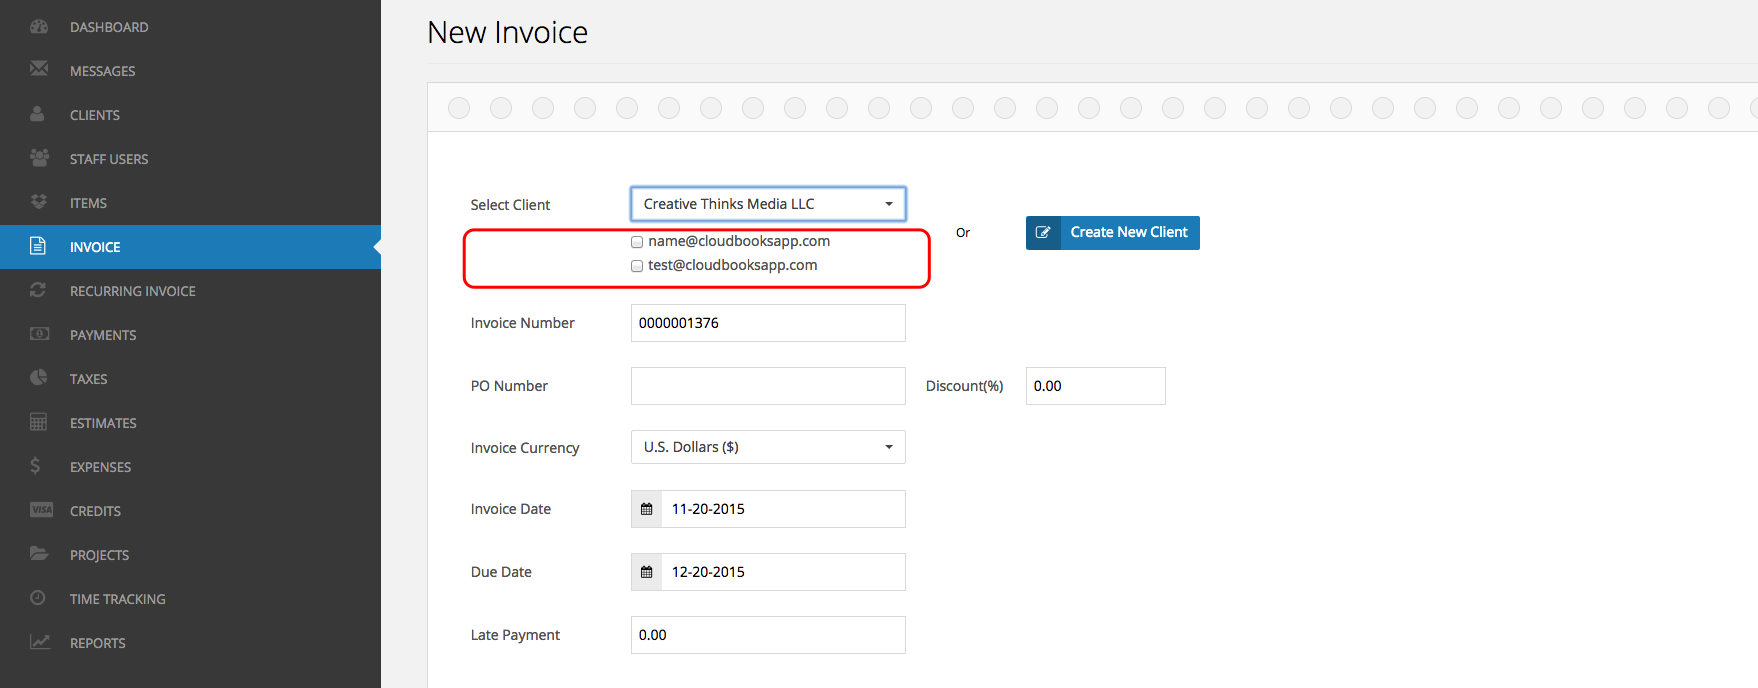
Task: Click the Create New Client button
Action: pos(1112,233)
